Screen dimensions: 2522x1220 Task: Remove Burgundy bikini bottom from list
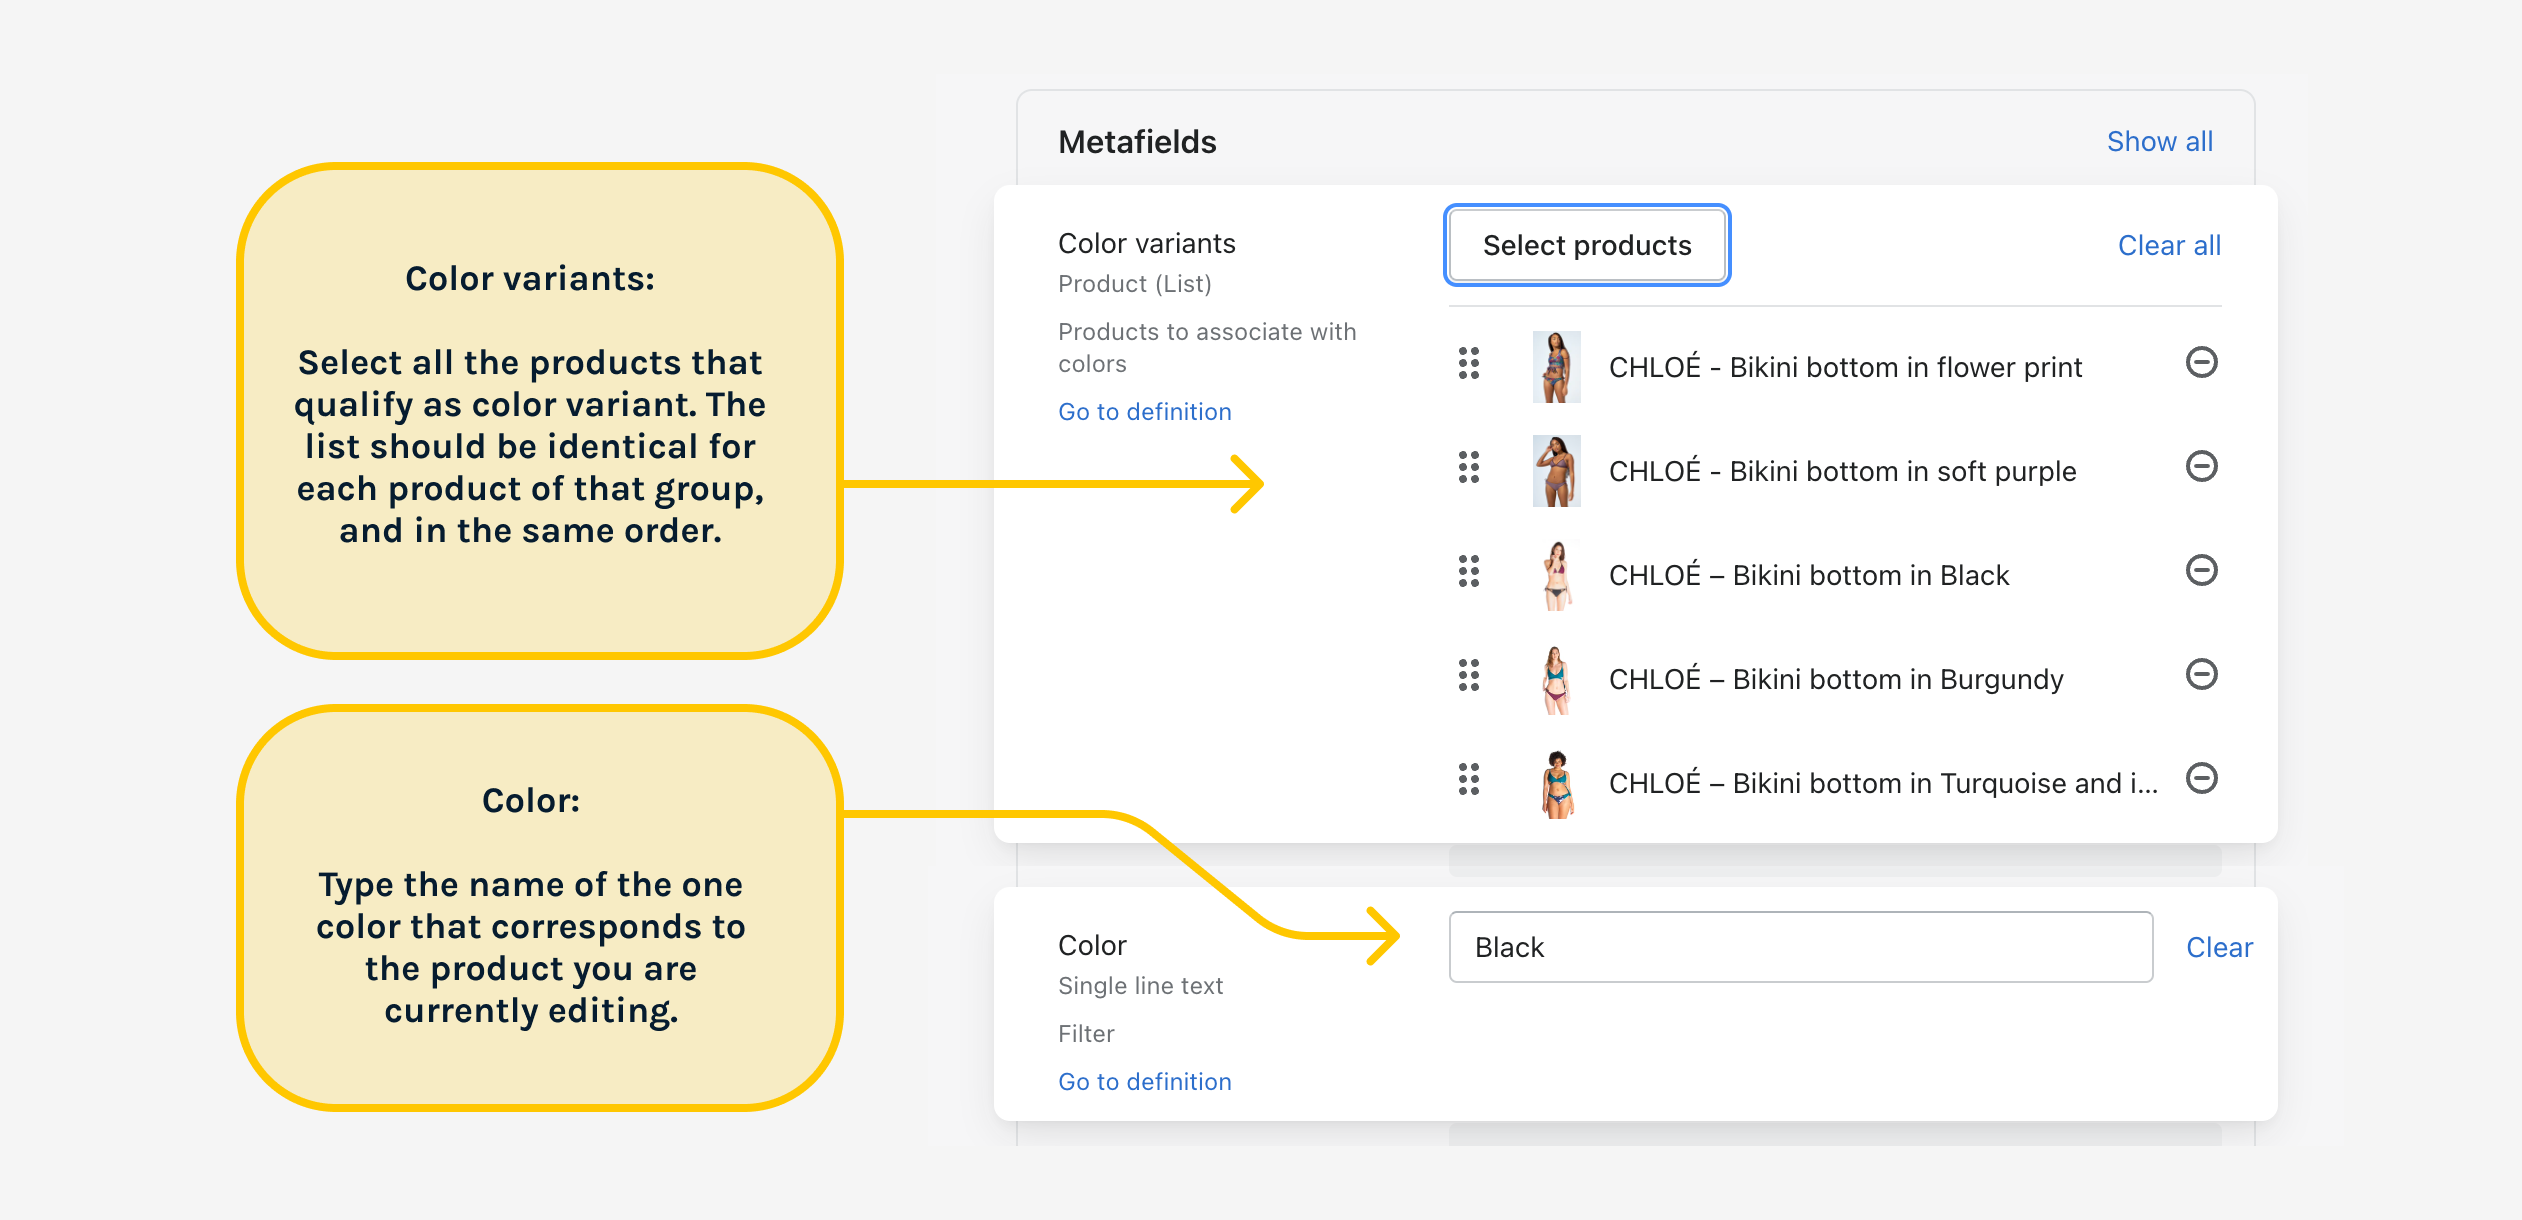click(2201, 675)
